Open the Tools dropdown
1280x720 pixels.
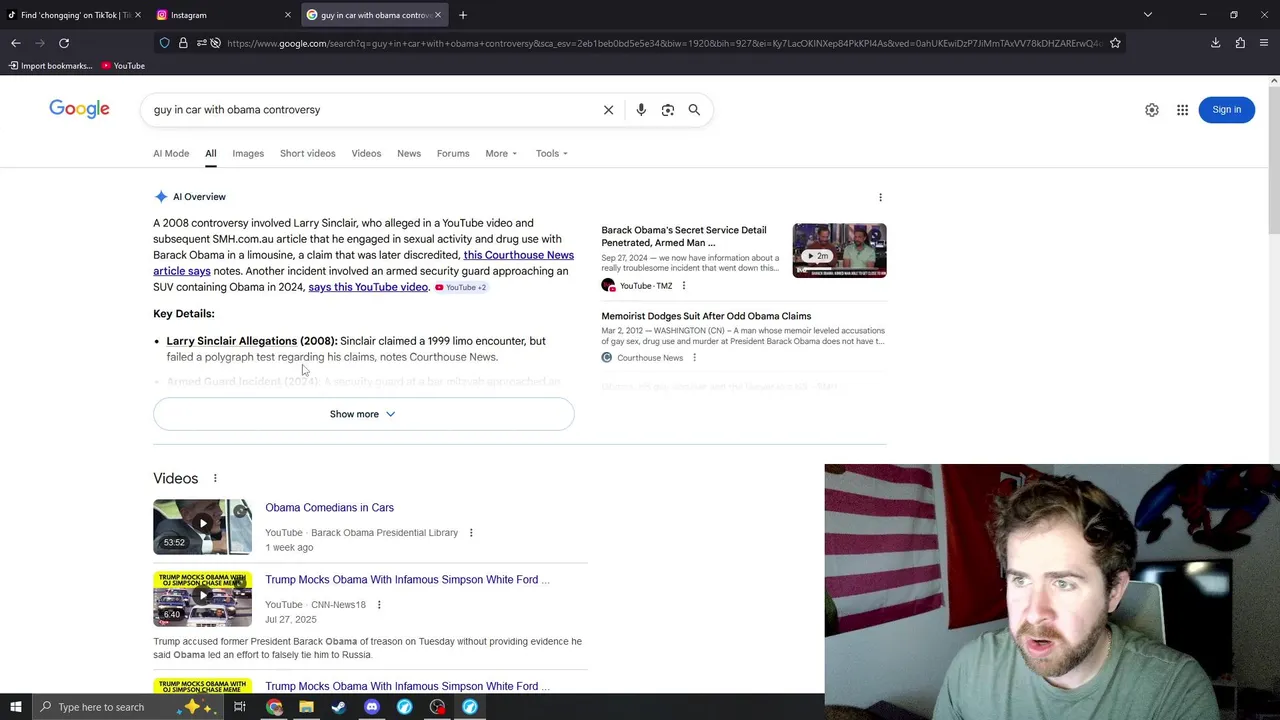pyautogui.click(x=551, y=153)
